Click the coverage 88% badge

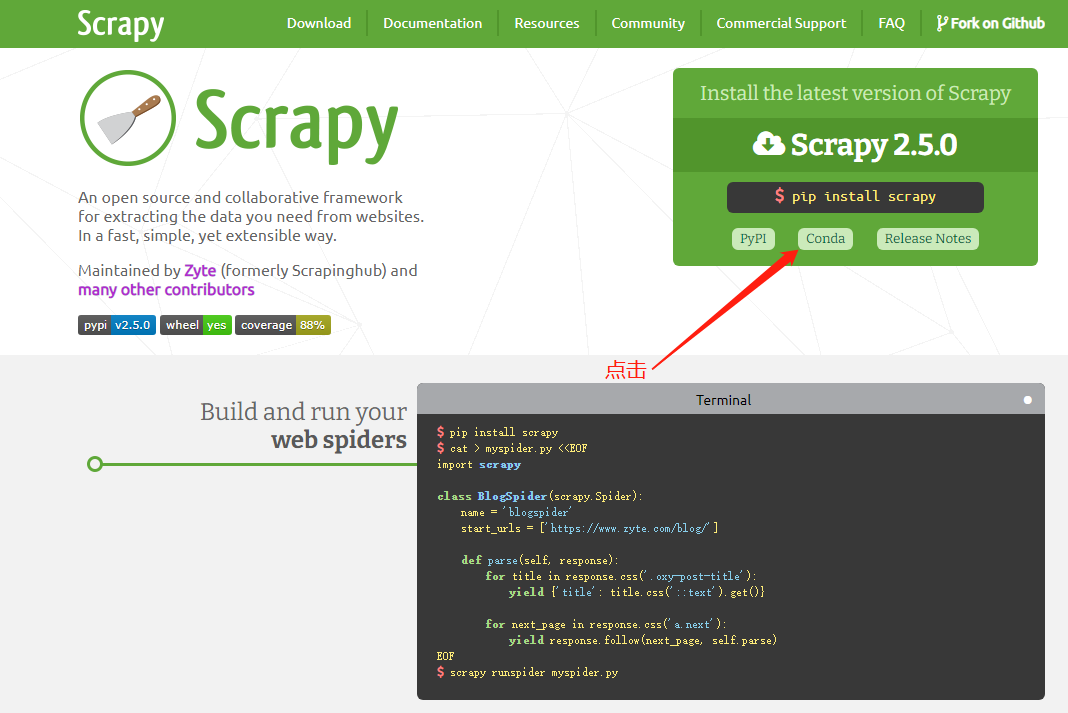283,324
